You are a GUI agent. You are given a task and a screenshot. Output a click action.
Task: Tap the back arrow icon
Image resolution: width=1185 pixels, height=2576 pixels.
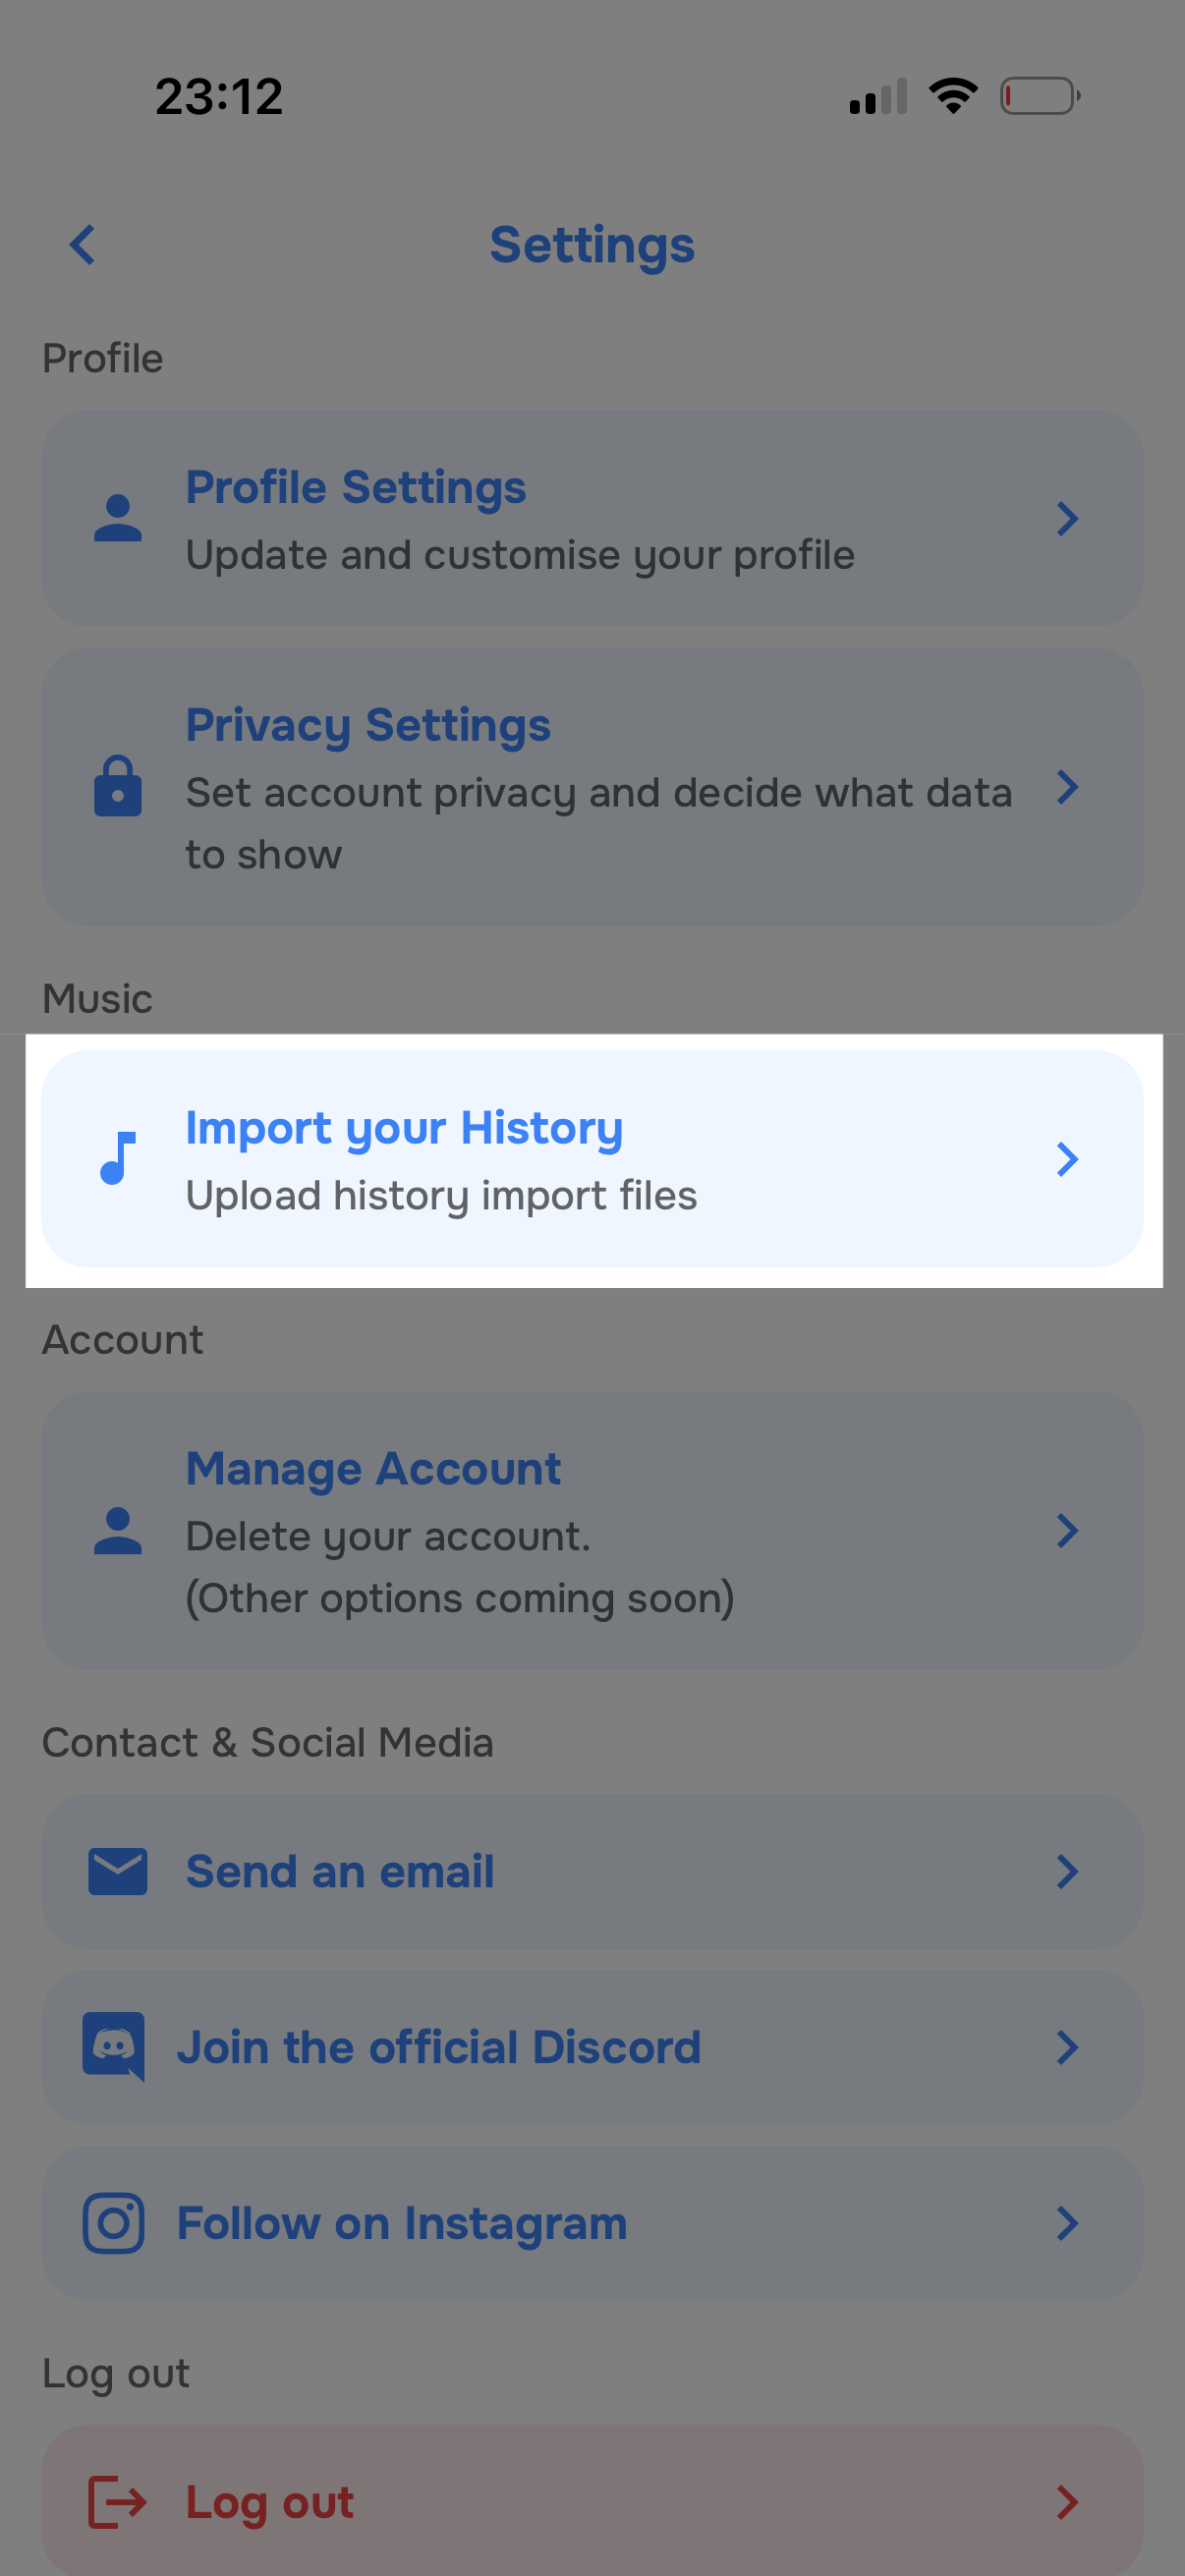point(83,245)
